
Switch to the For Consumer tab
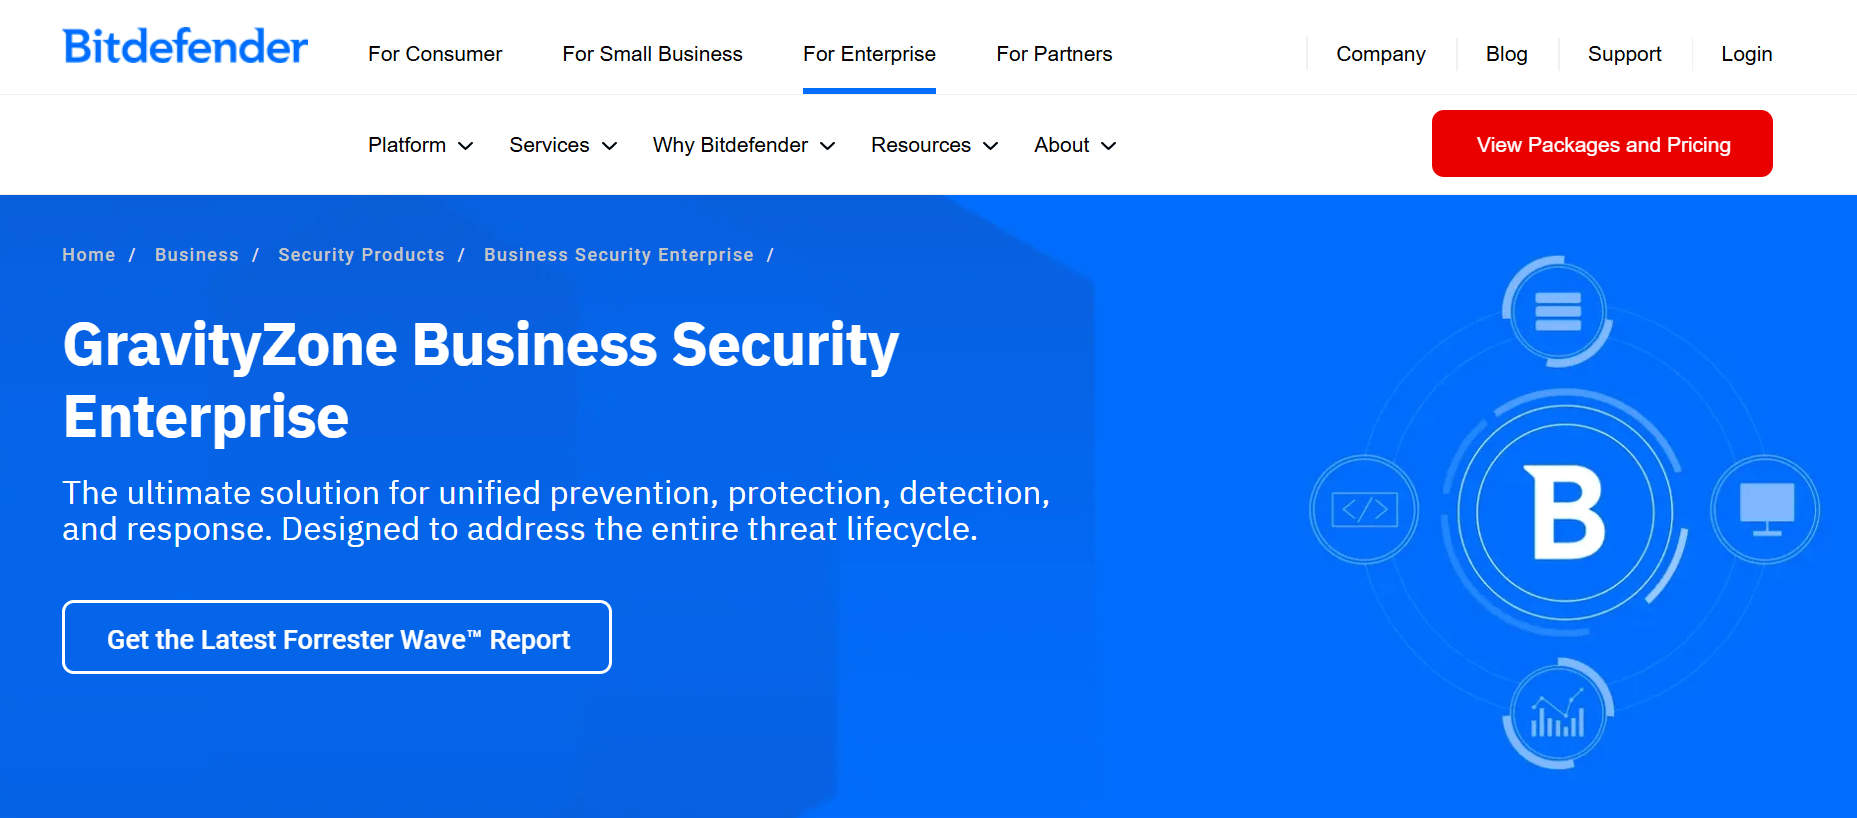click(435, 54)
